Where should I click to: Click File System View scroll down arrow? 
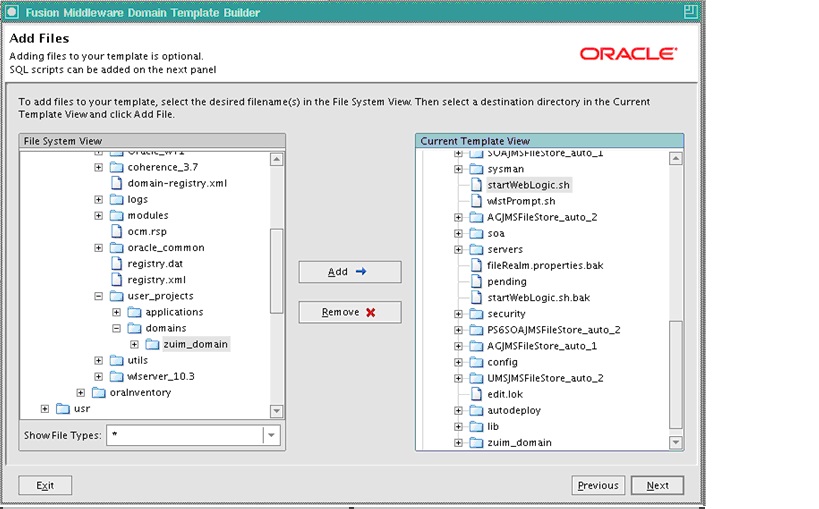(x=277, y=411)
